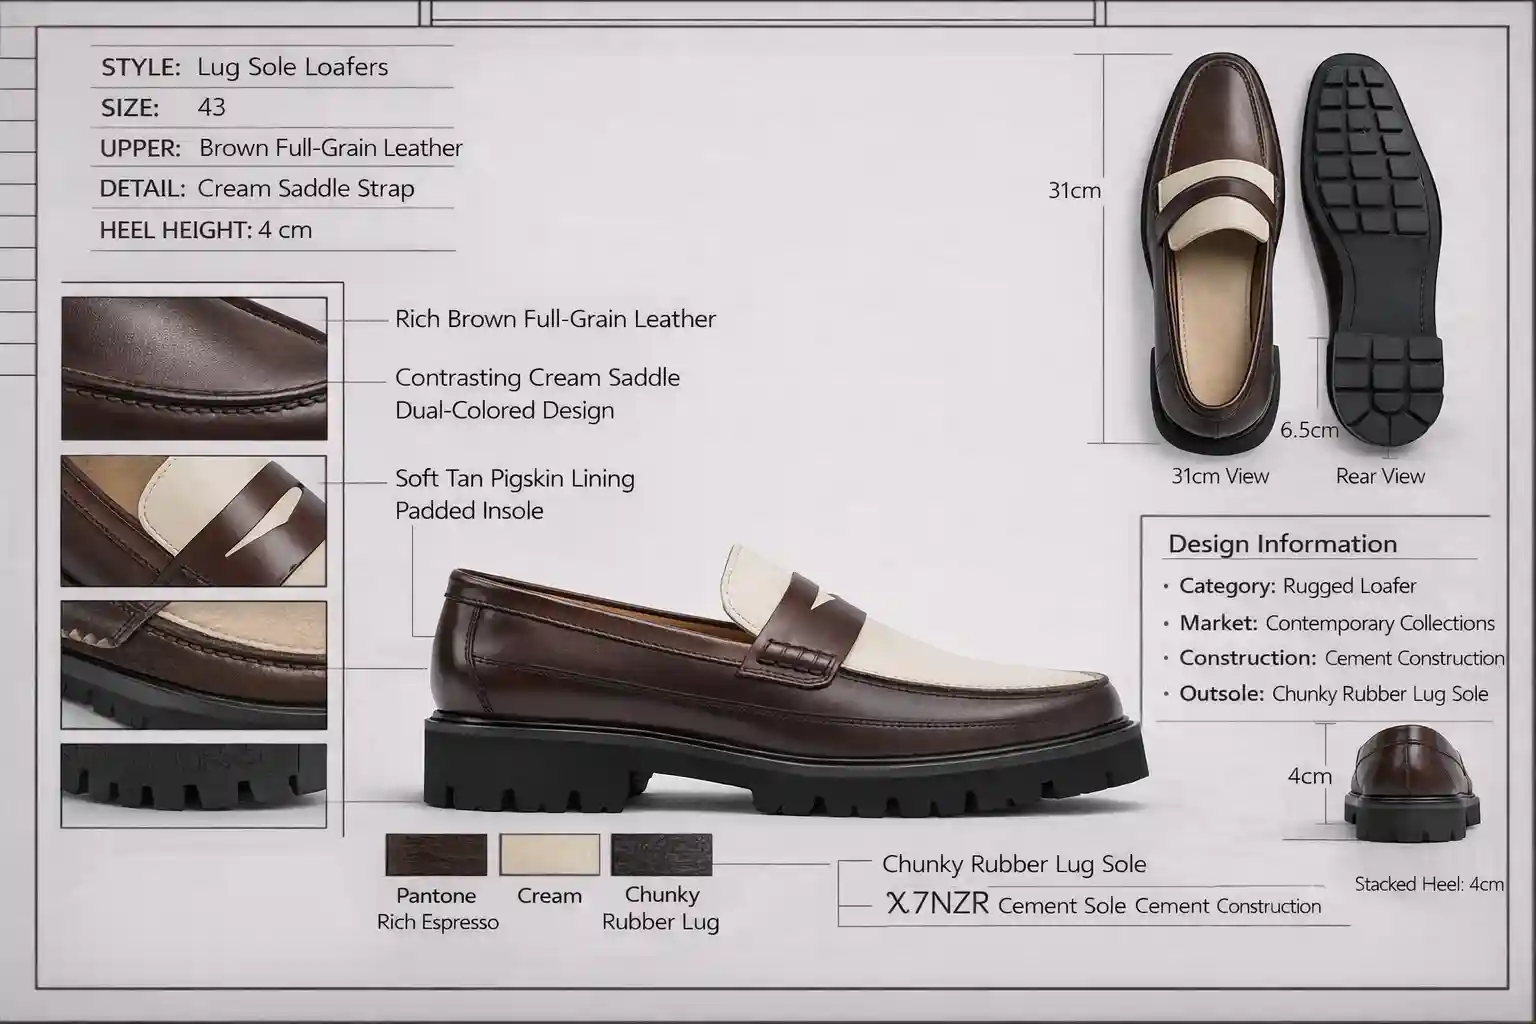Image resolution: width=1536 pixels, height=1024 pixels.
Task: Click the 'DETAIL:' label
Action: click(142, 189)
